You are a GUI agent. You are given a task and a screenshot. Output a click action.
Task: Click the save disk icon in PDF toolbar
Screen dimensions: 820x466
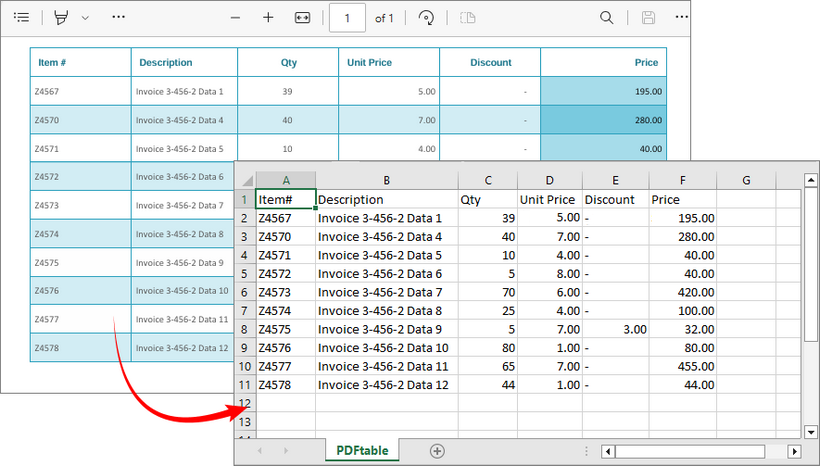click(x=648, y=18)
